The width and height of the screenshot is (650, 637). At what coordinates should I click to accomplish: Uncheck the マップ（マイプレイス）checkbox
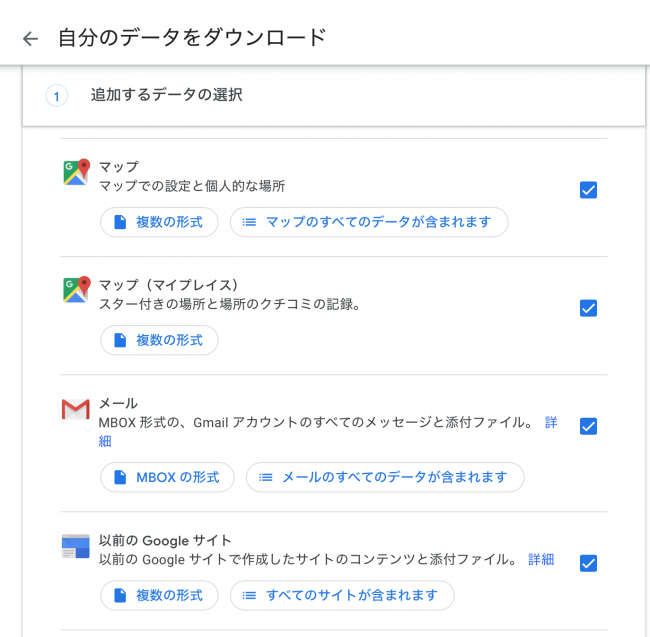click(x=588, y=308)
